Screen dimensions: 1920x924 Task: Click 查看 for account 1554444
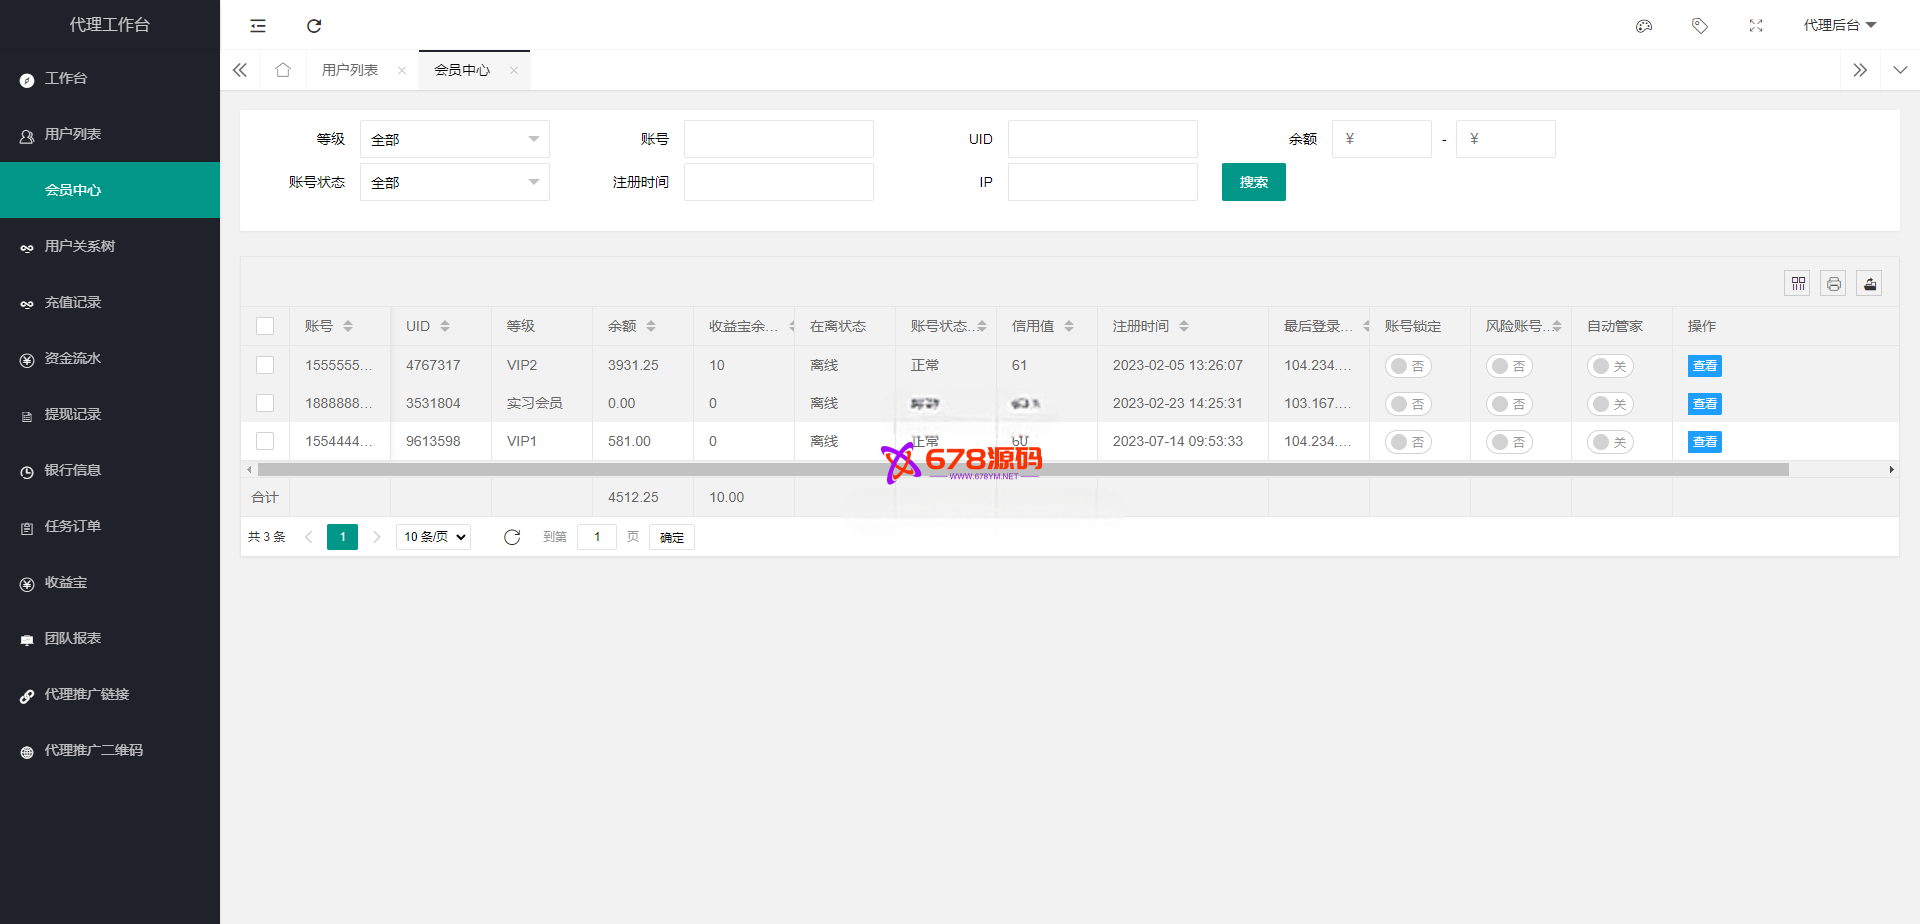pyautogui.click(x=1705, y=442)
